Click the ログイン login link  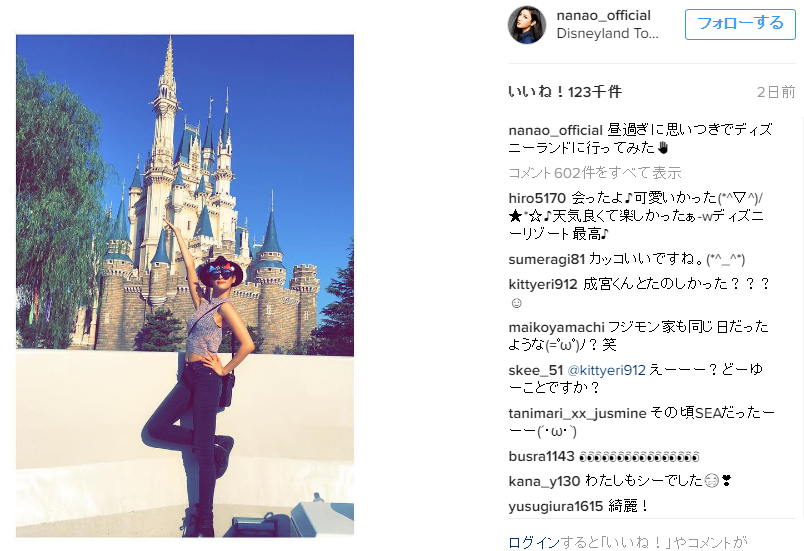(x=534, y=542)
